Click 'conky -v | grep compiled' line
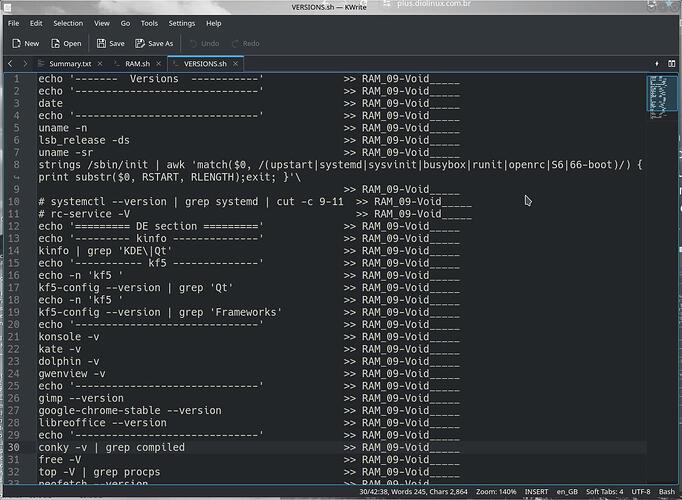This screenshot has height=500, width=682. pos(111,447)
